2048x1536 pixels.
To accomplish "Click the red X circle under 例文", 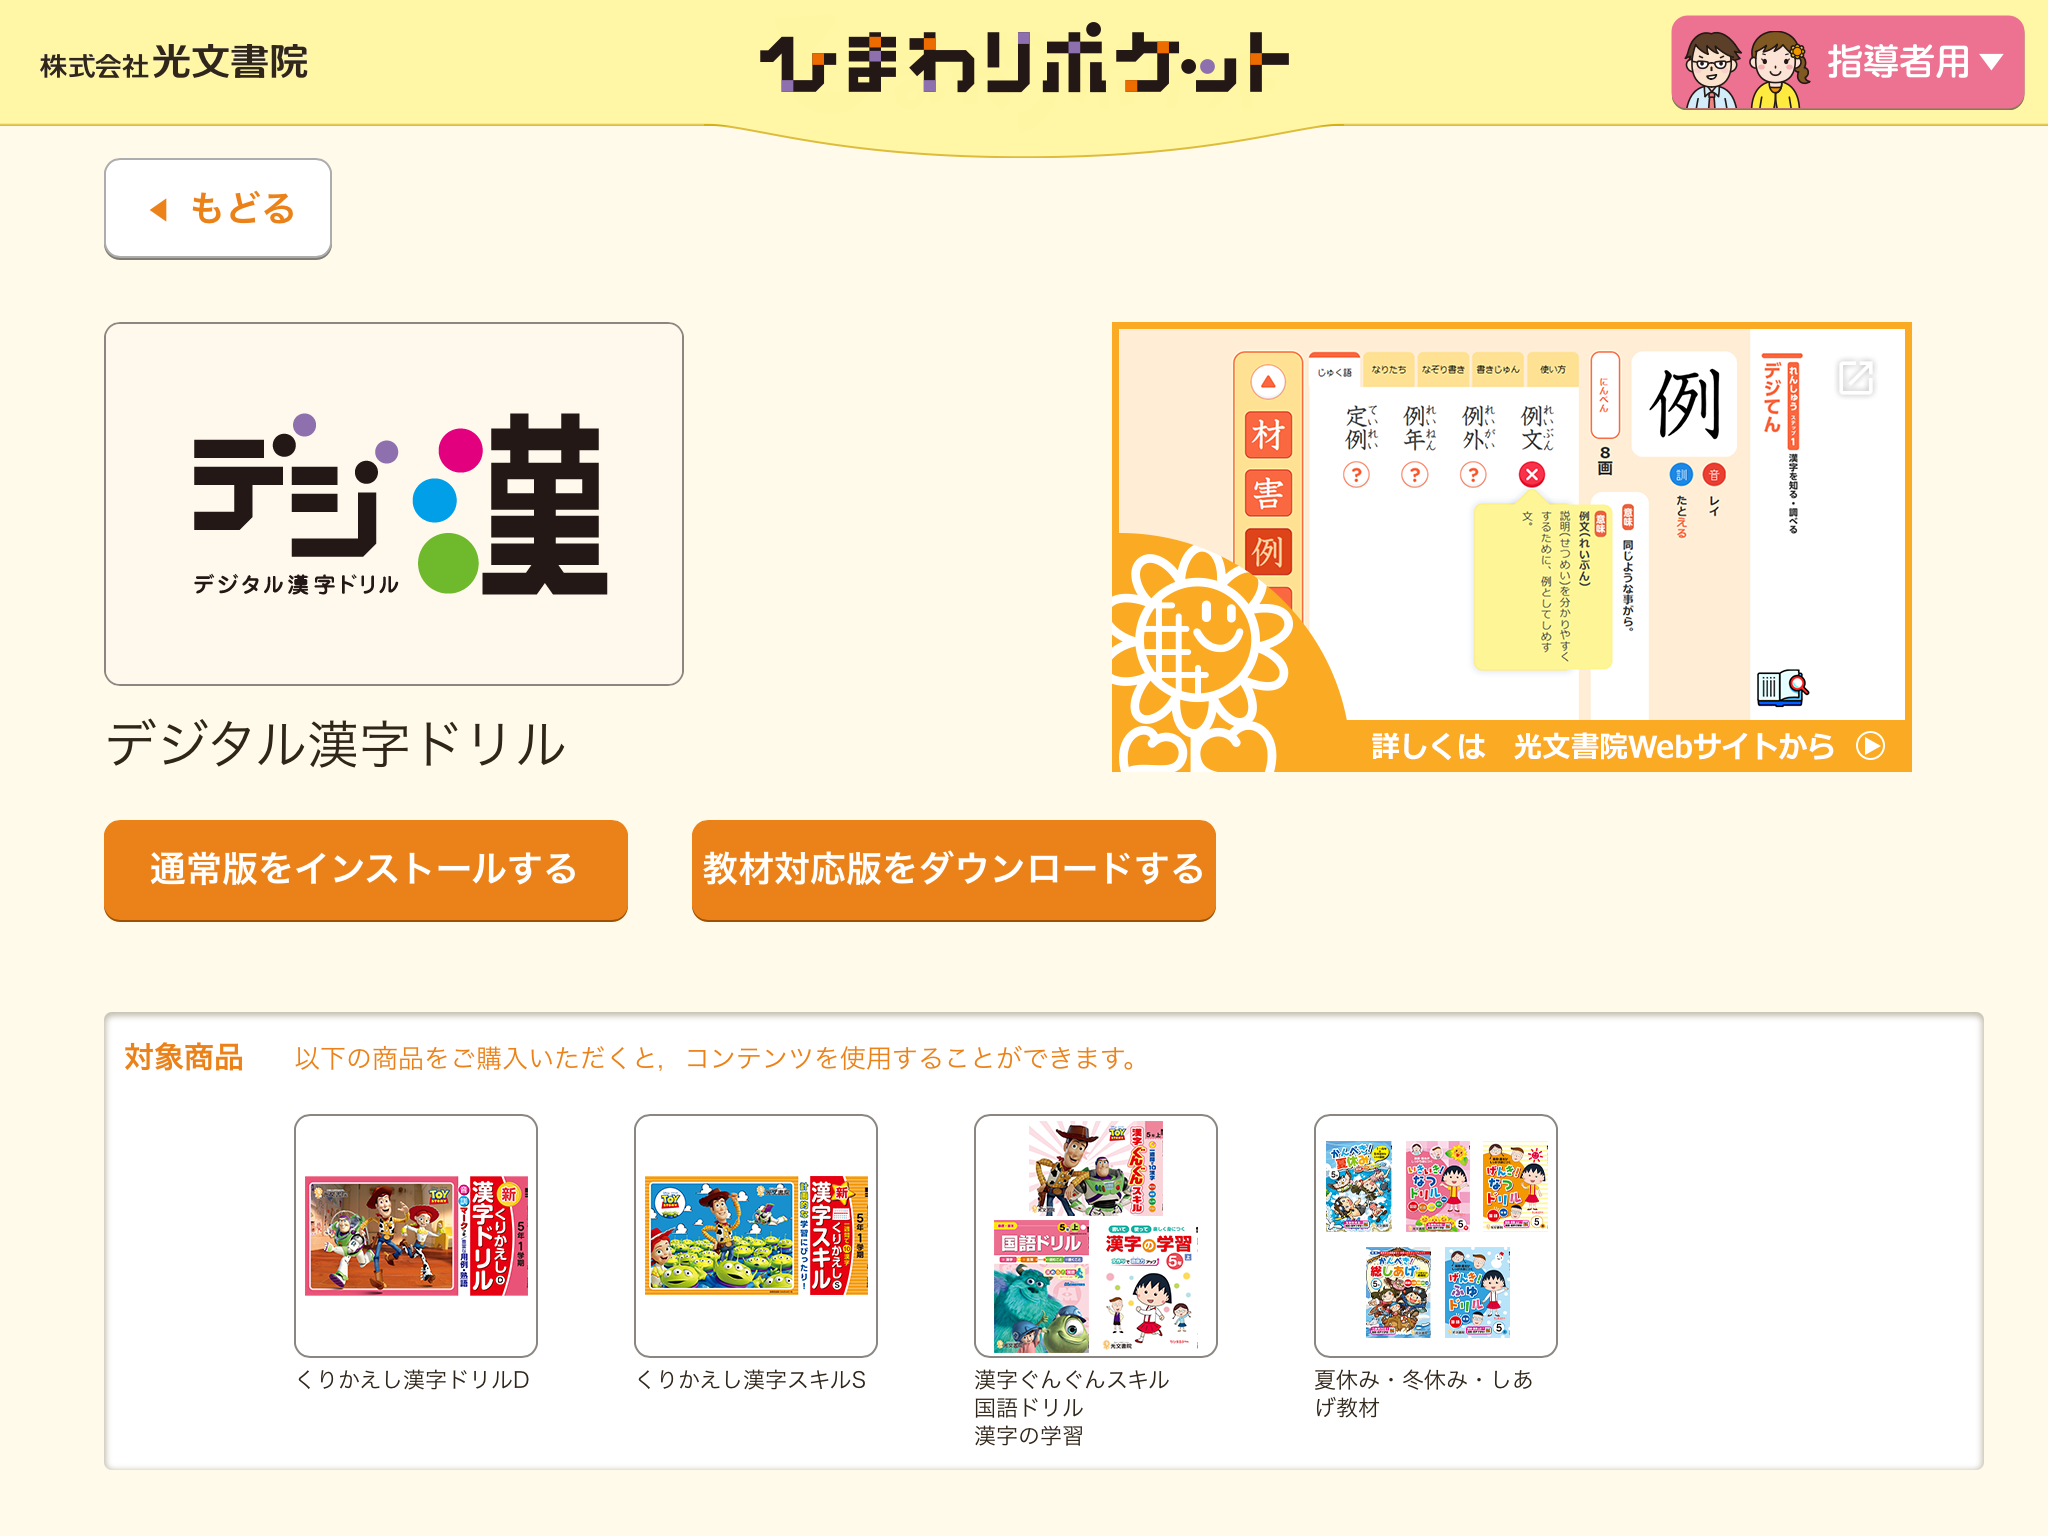I will point(1531,475).
